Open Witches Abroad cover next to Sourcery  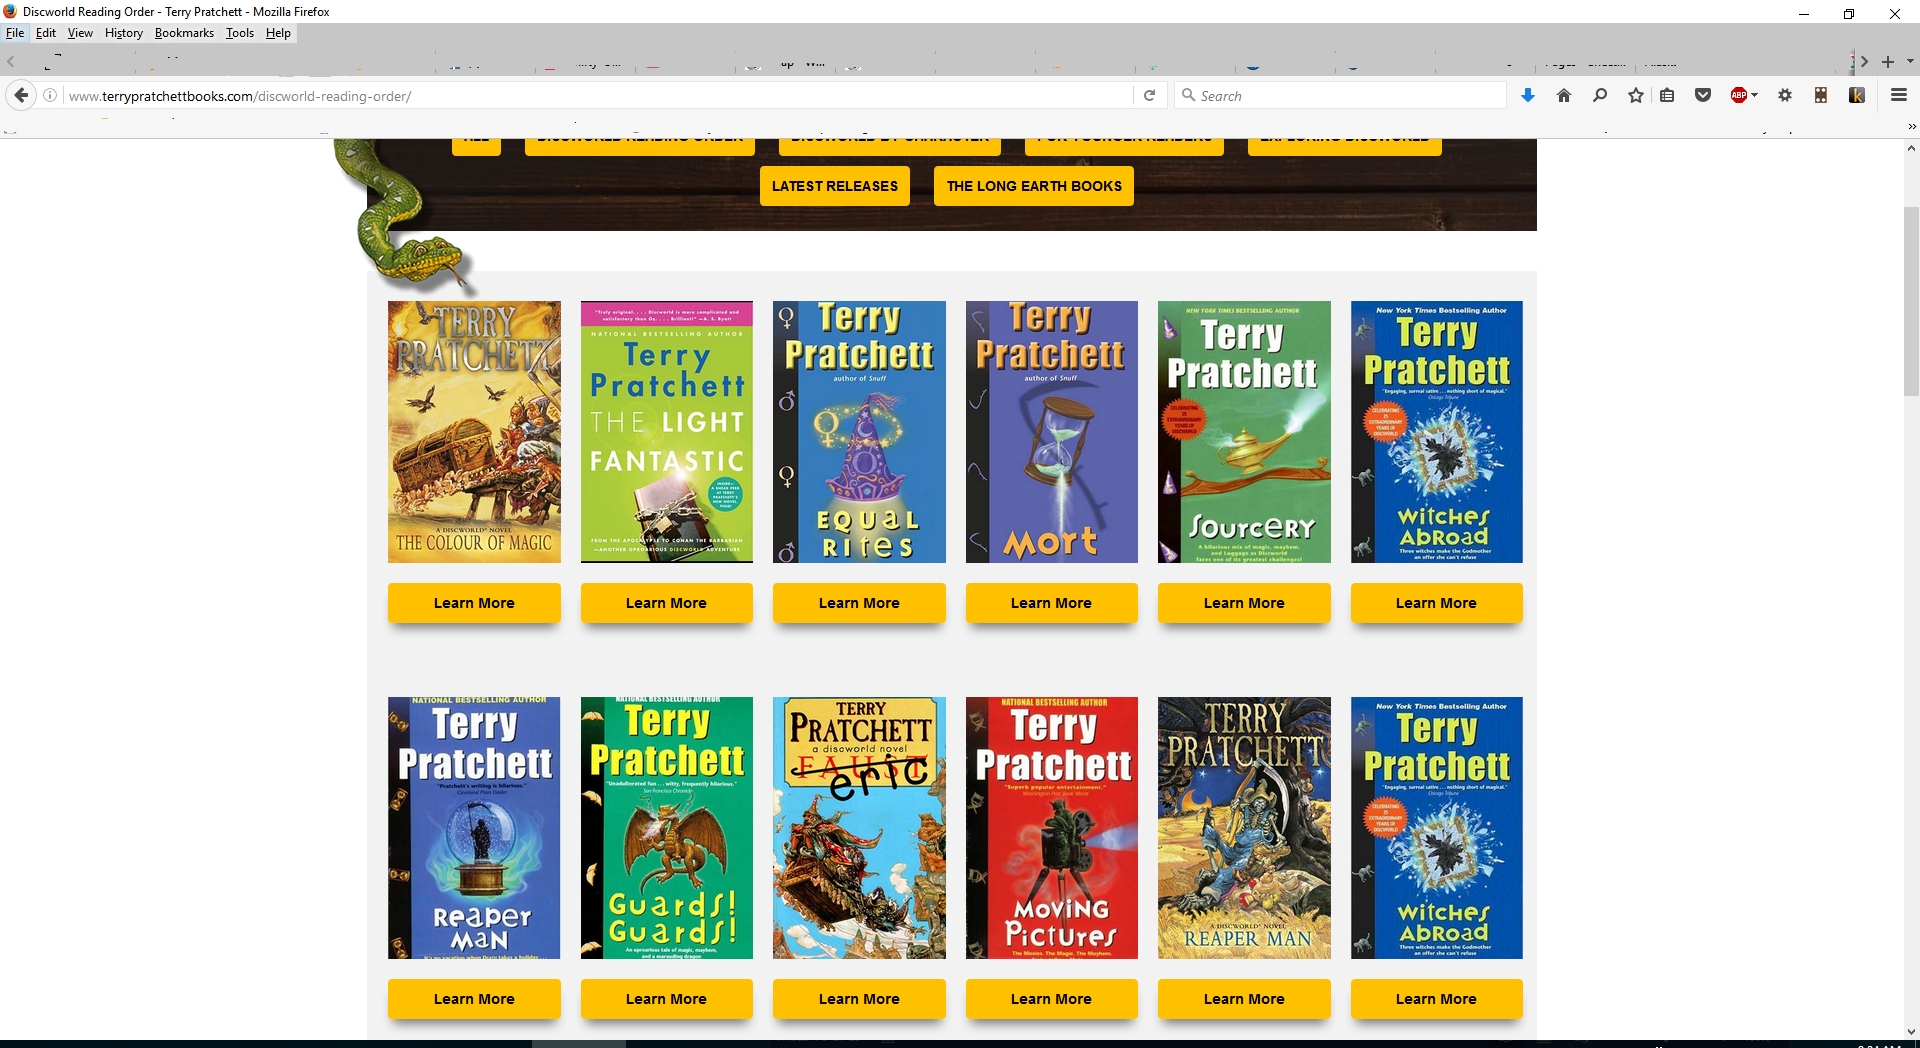[1436, 432]
